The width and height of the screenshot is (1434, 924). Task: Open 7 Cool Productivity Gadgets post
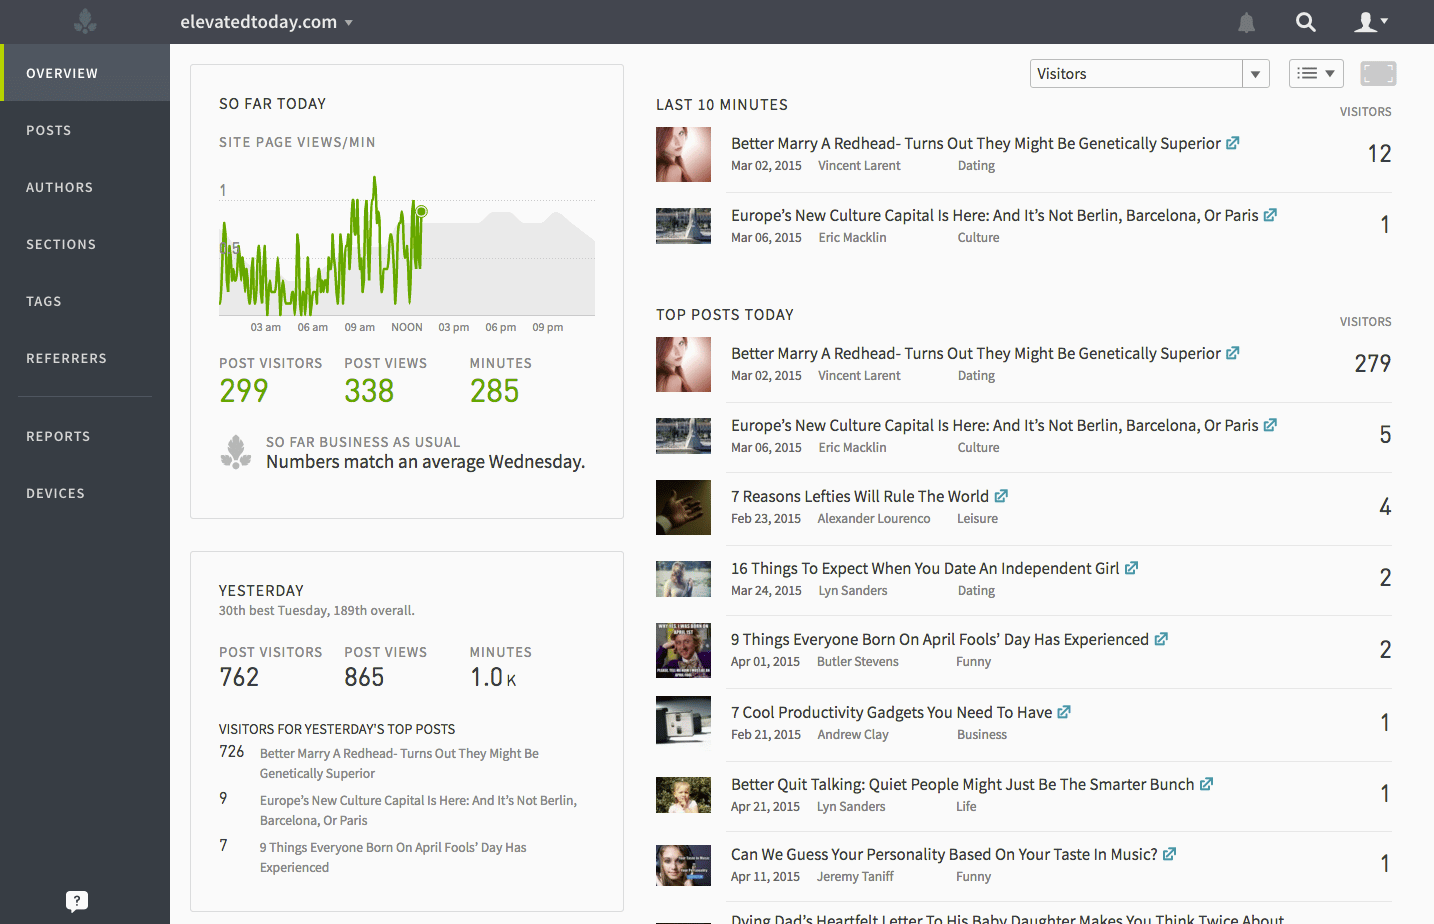tap(892, 712)
